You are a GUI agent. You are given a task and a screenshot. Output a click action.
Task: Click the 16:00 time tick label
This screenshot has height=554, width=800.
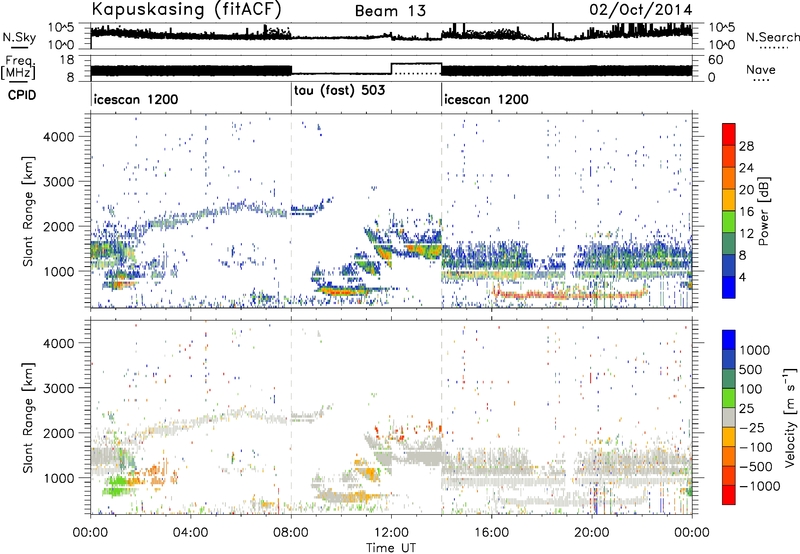[x=491, y=533]
